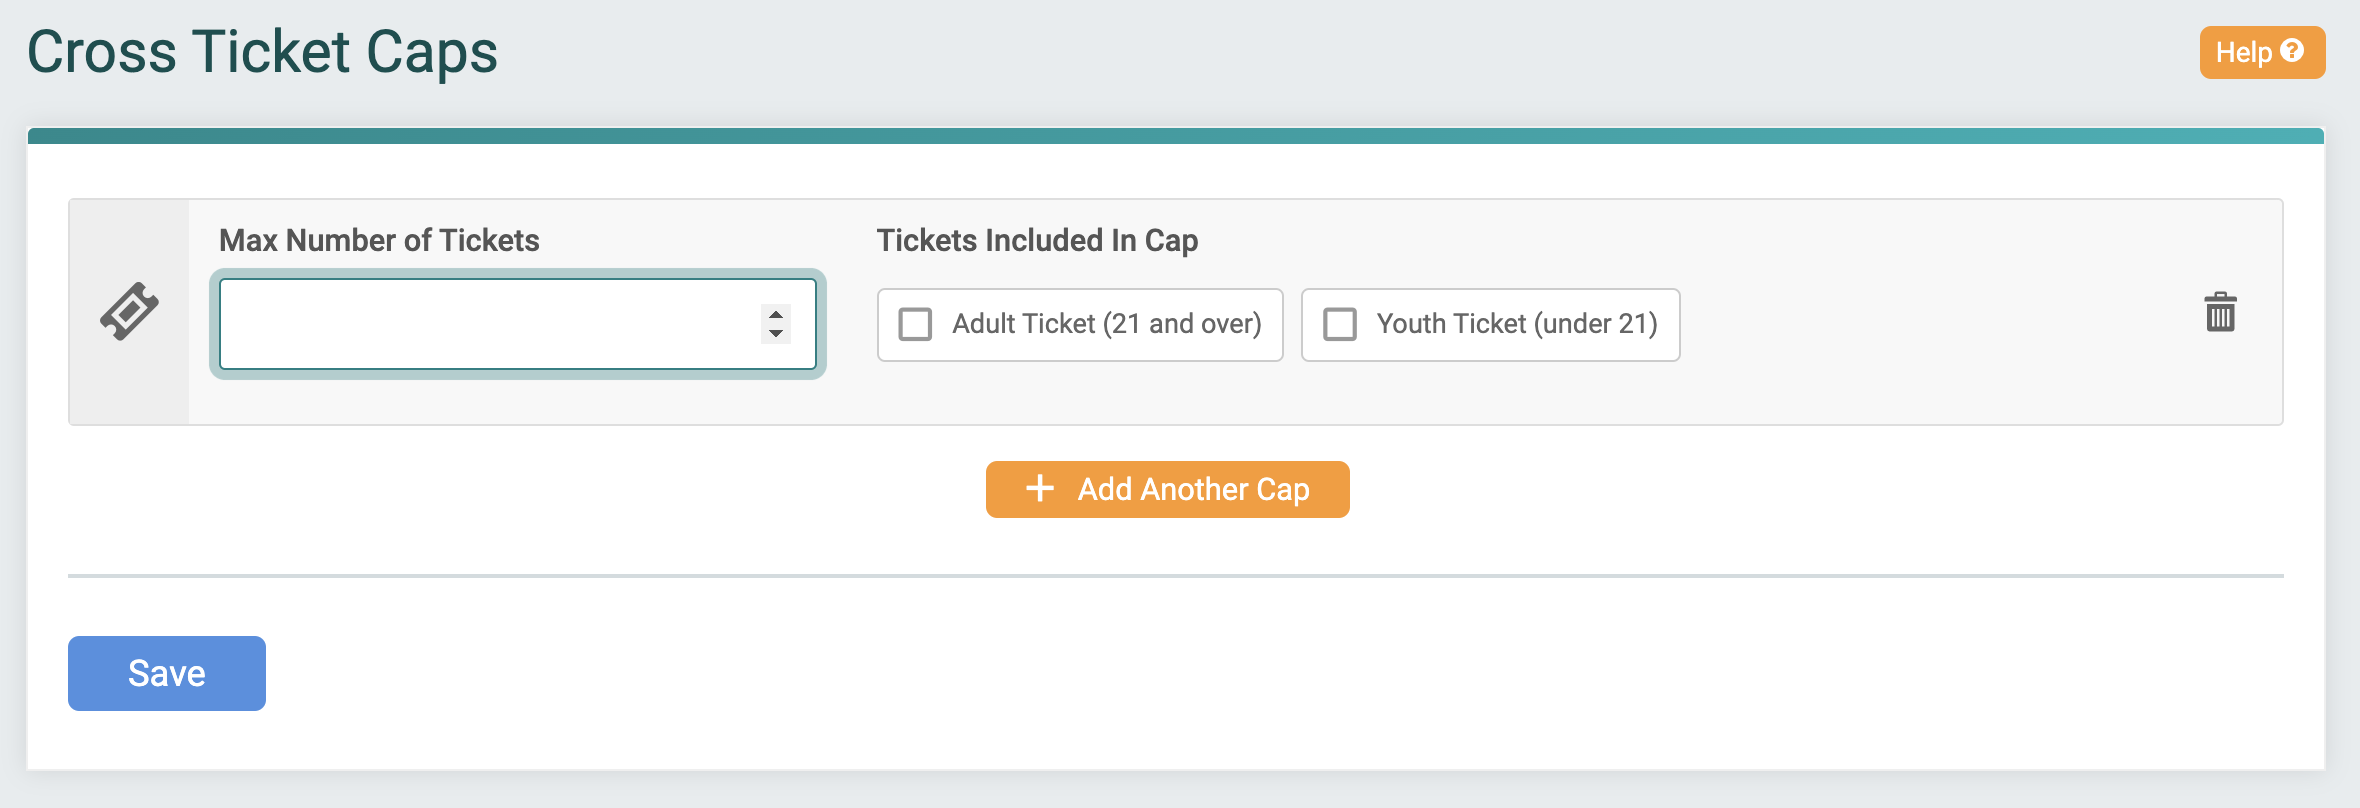Add another cap to the list
This screenshot has width=2360, height=808.
pyautogui.click(x=1167, y=489)
